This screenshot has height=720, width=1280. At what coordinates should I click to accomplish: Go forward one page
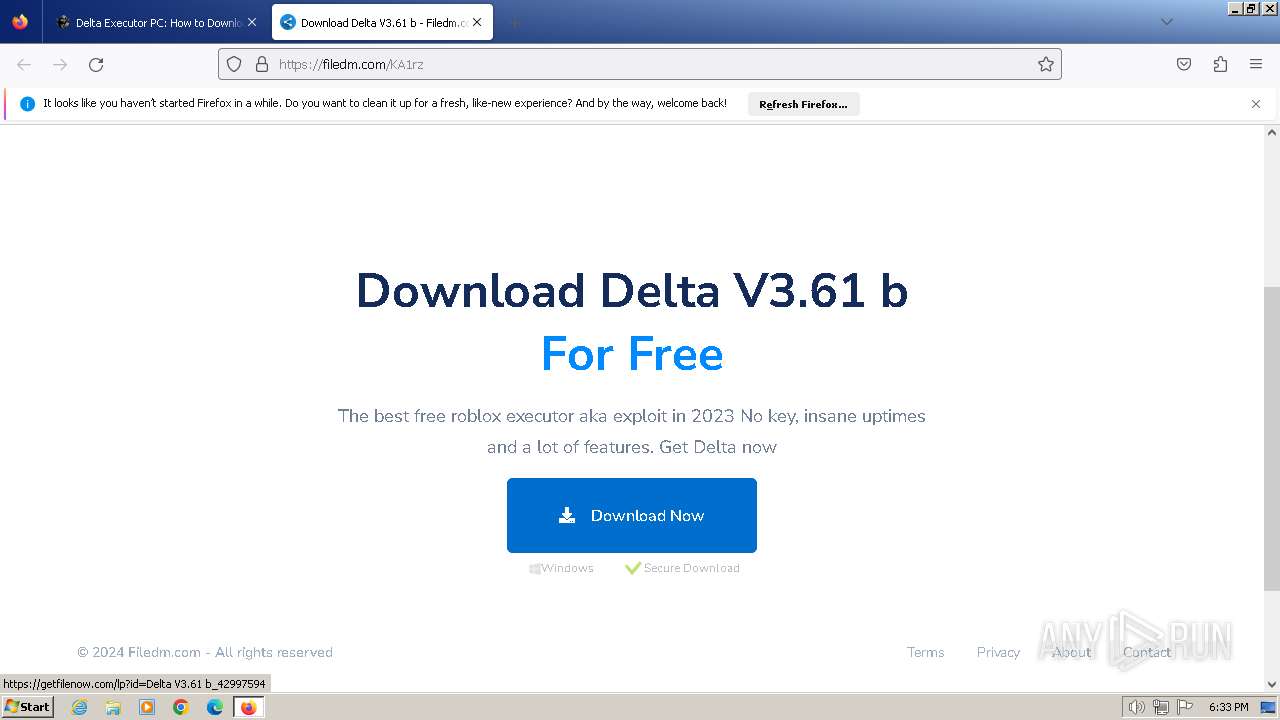click(x=60, y=64)
